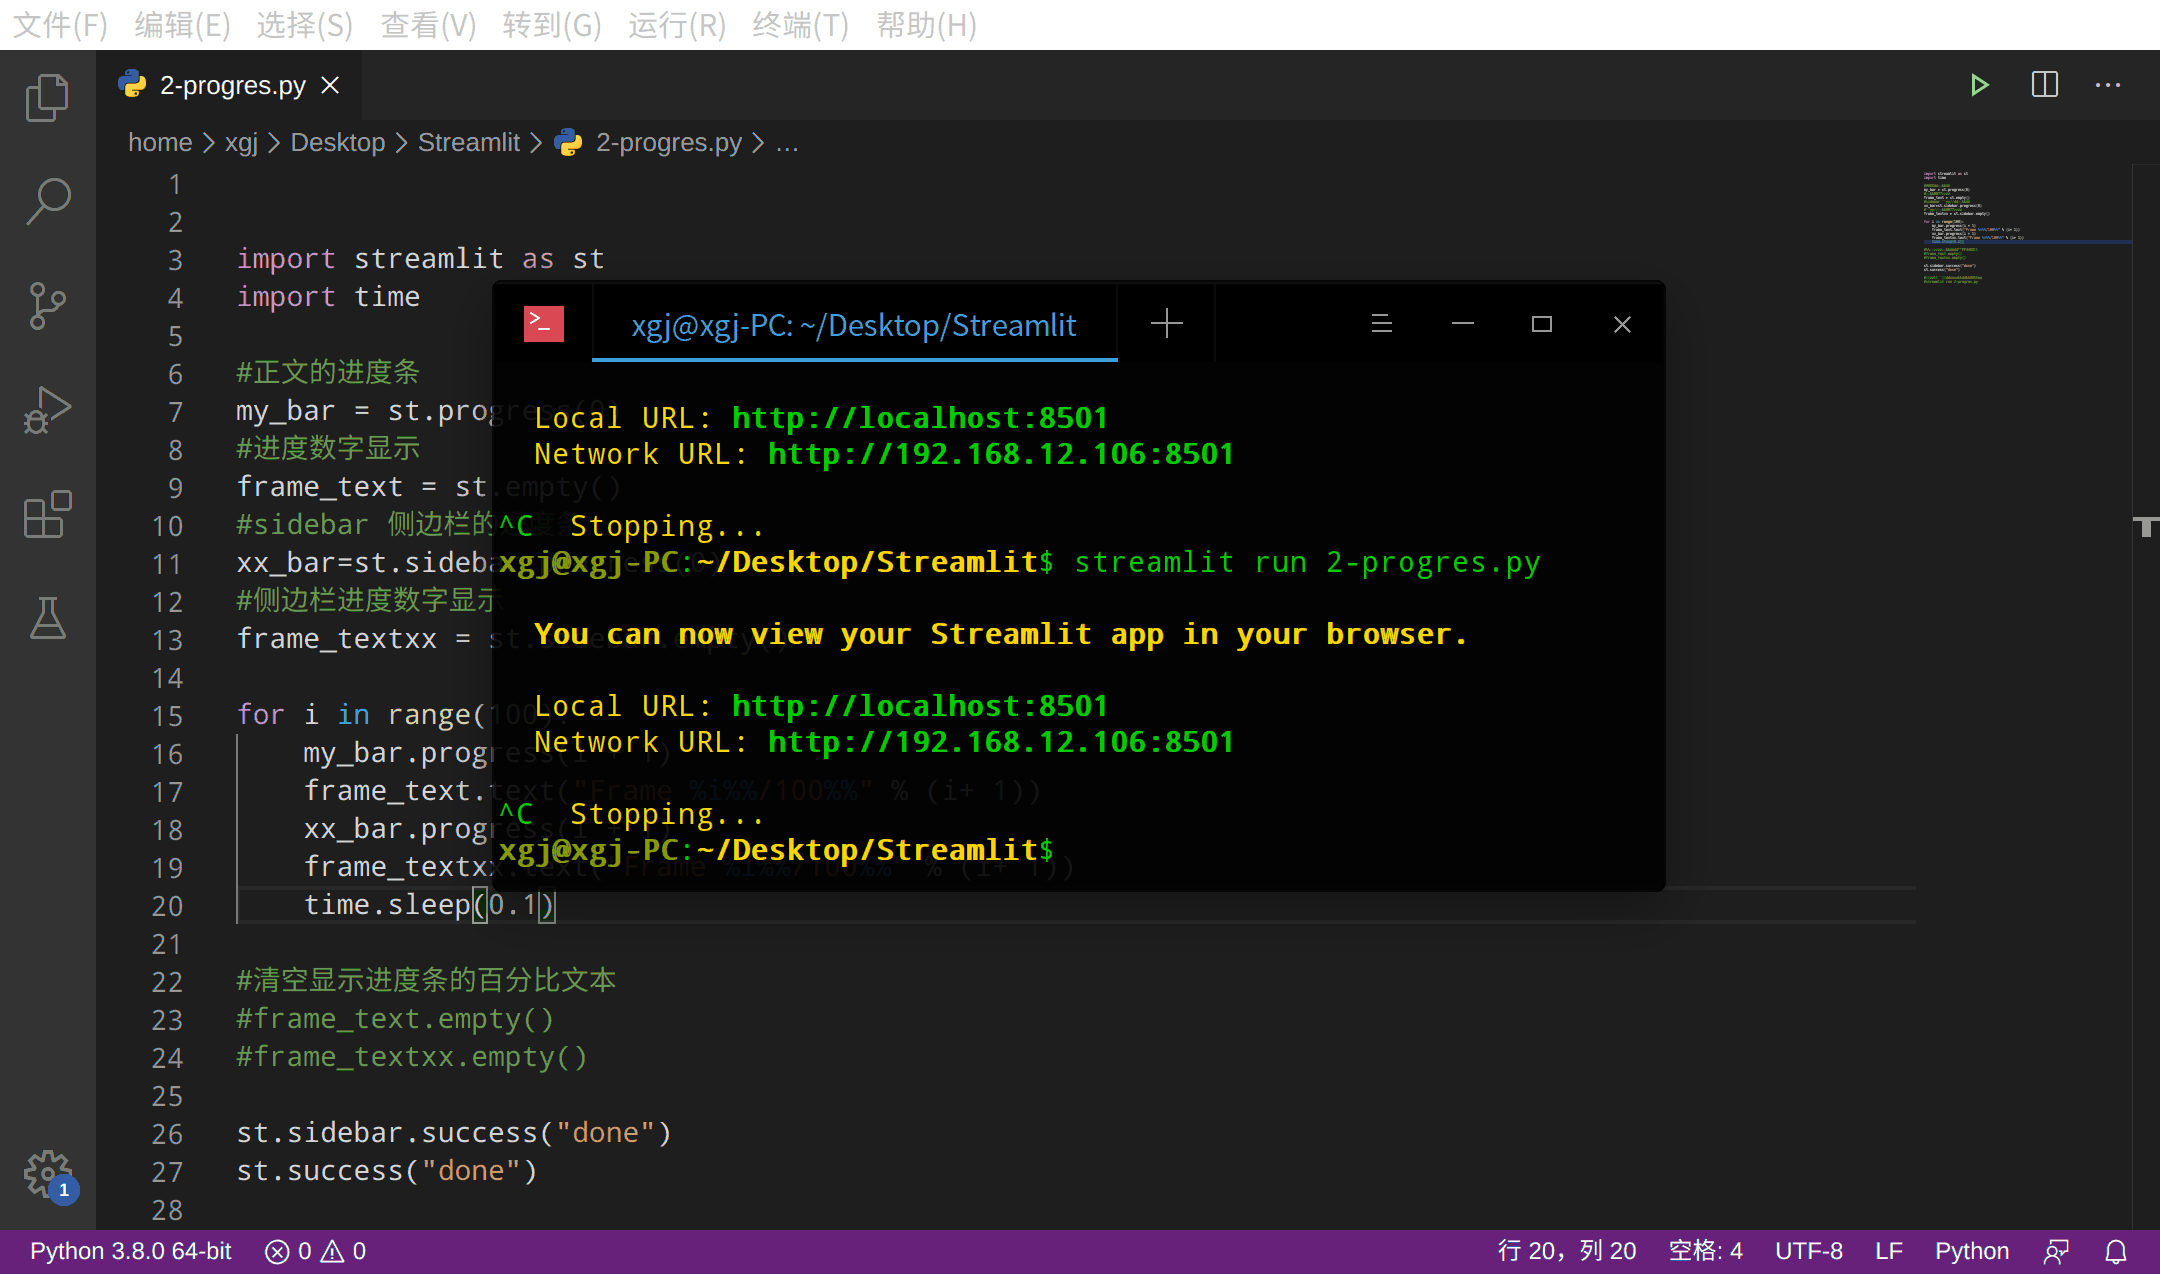Viewport: 2160px width, 1274px height.
Task: Open the Source Control view
Action: pyautogui.click(x=47, y=305)
